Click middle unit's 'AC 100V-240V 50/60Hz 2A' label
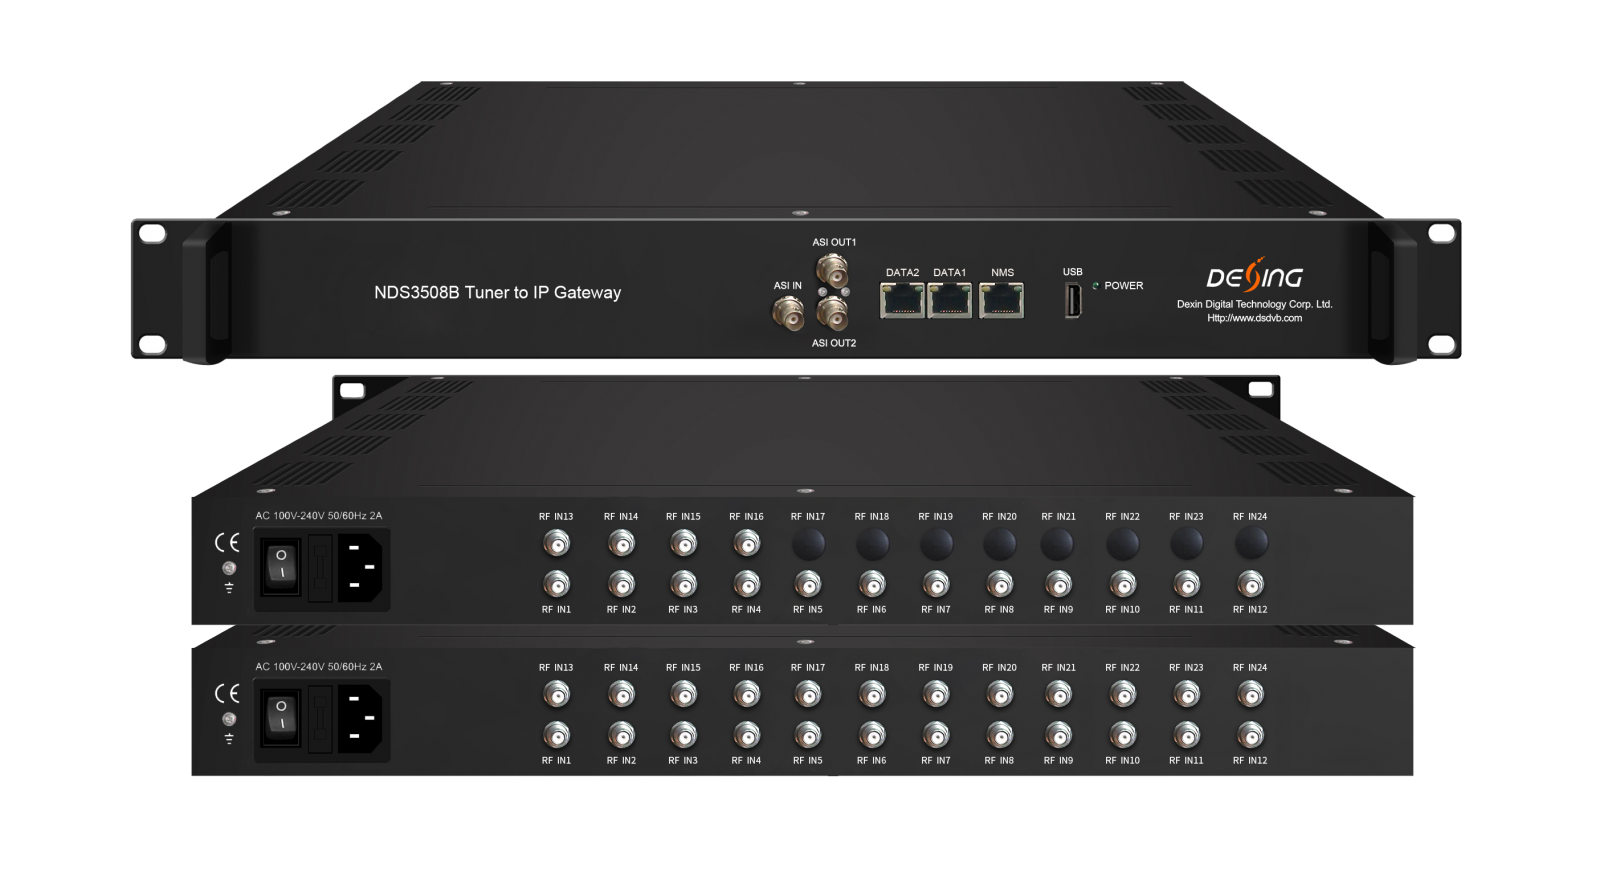 click(x=319, y=516)
